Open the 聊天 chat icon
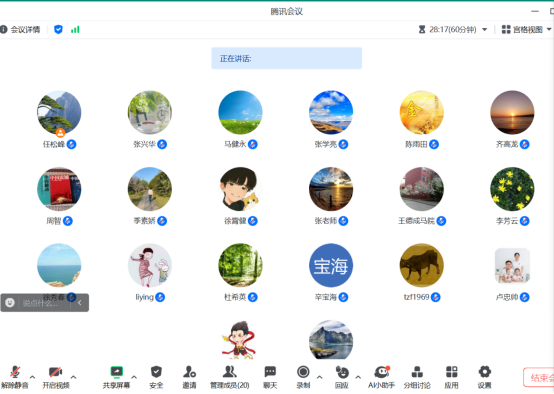 tap(270, 372)
